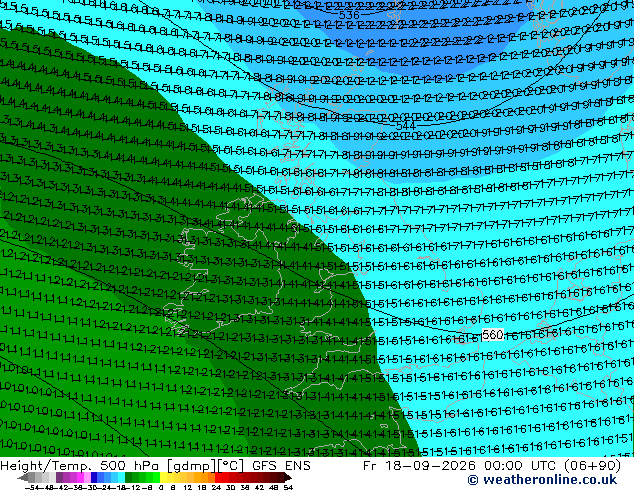Viewport: 634px width, 490px height.
Task: Select the dark blue swatch in the legend
Action: point(94,477)
